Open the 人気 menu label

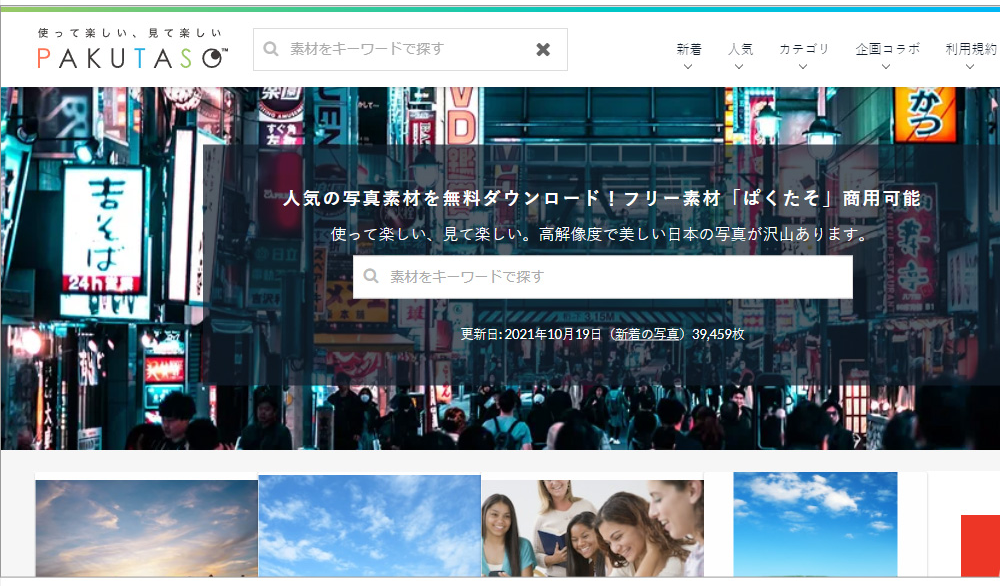[x=740, y=48]
